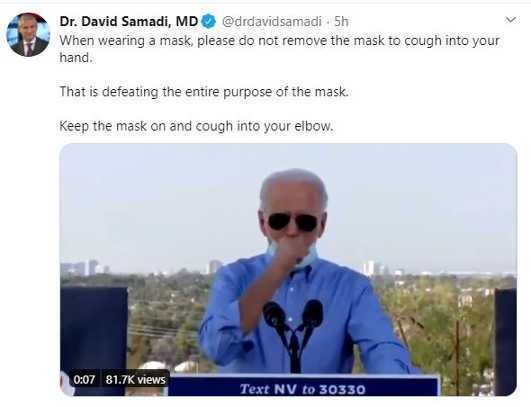Viewport: 531px width, 407px height.
Task: Play the embedded tweet video
Action: [288, 270]
